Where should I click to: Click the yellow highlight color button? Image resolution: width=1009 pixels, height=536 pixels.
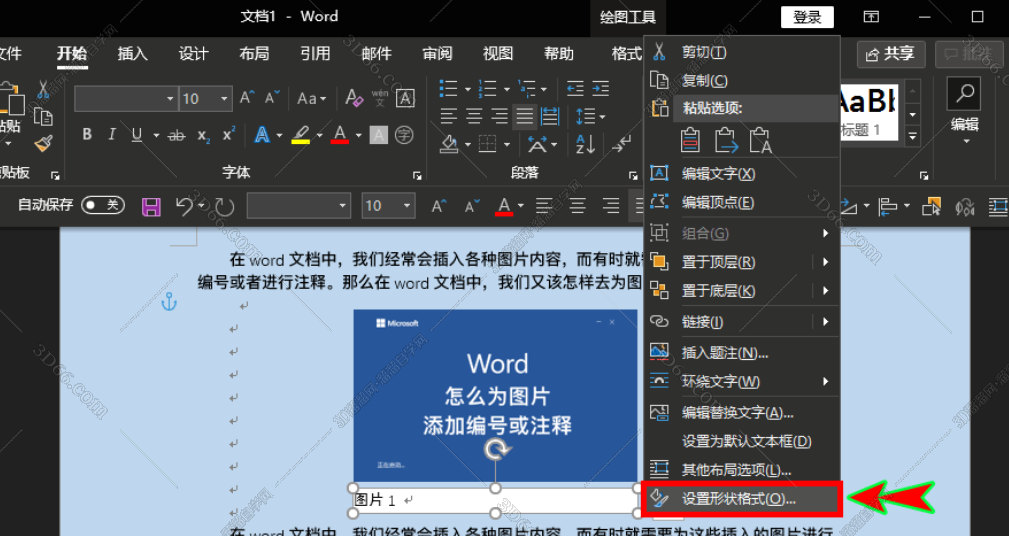pyautogui.click(x=301, y=135)
